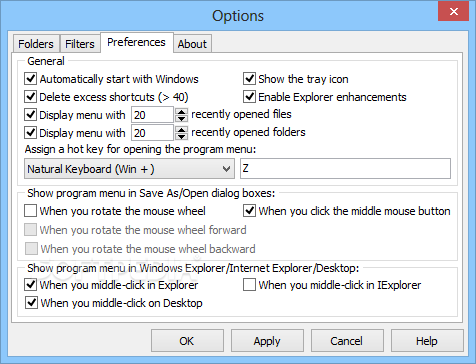The width and height of the screenshot is (476, 364).
Task: Decrease the recently opened folders count
Action: [181, 137]
